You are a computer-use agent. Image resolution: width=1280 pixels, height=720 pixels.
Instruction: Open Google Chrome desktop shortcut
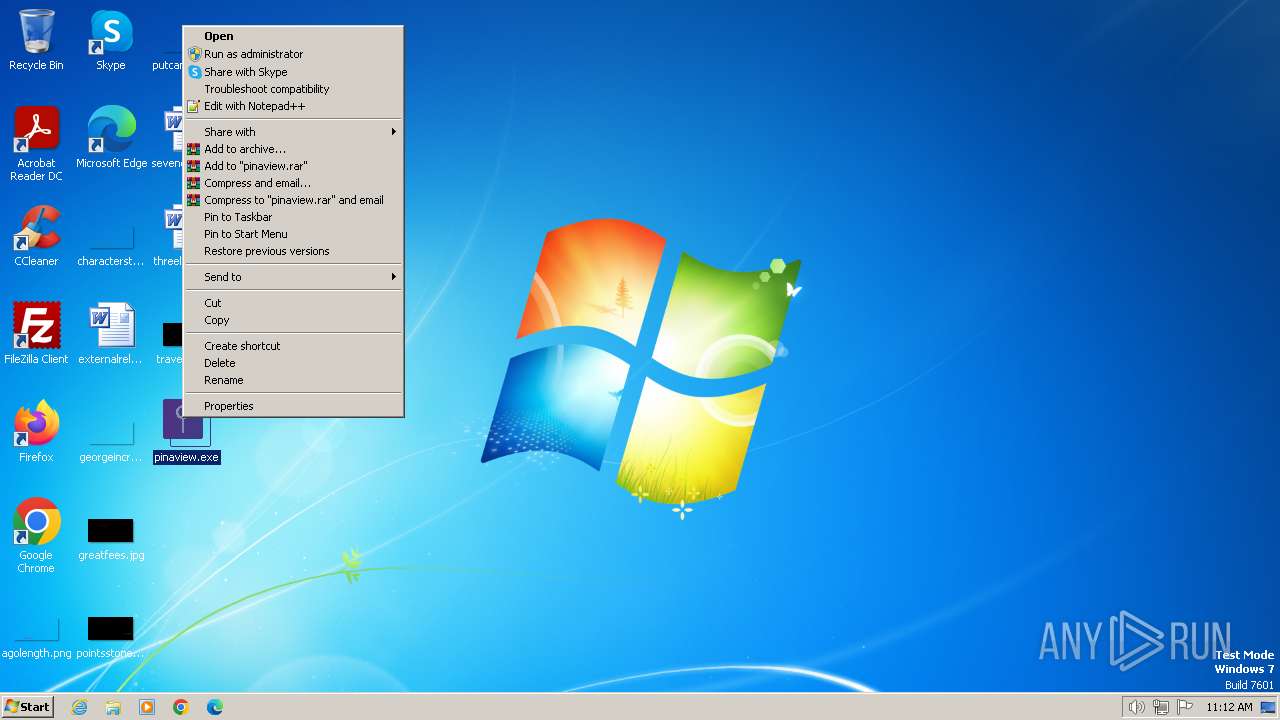click(36, 536)
